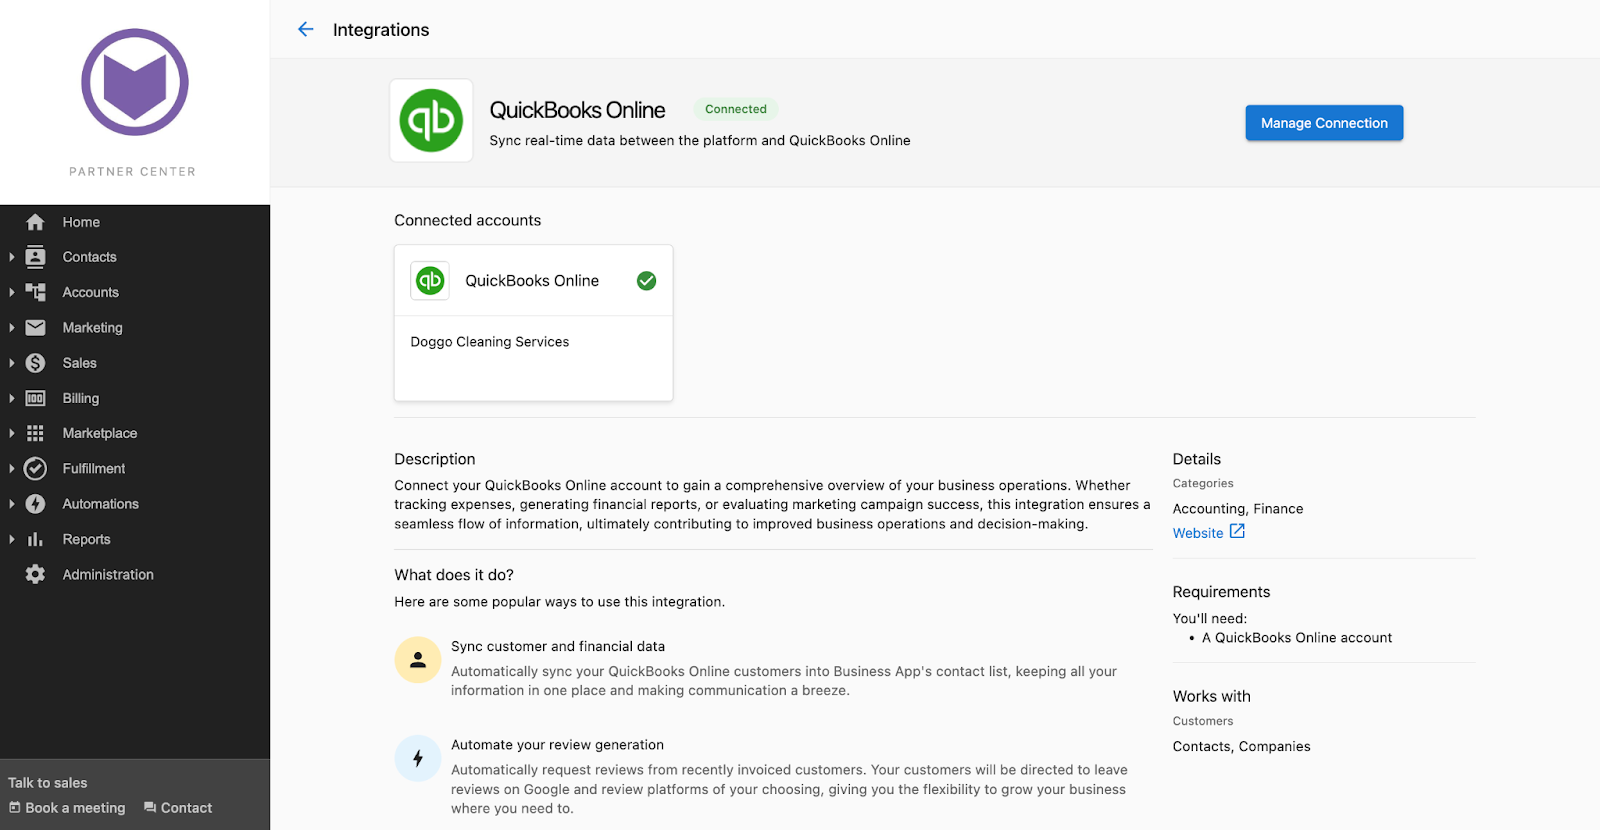The height and width of the screenshot is (830, 1600).
Task: Expand the Billing sidebar arrow
Action: pos(11,398)
